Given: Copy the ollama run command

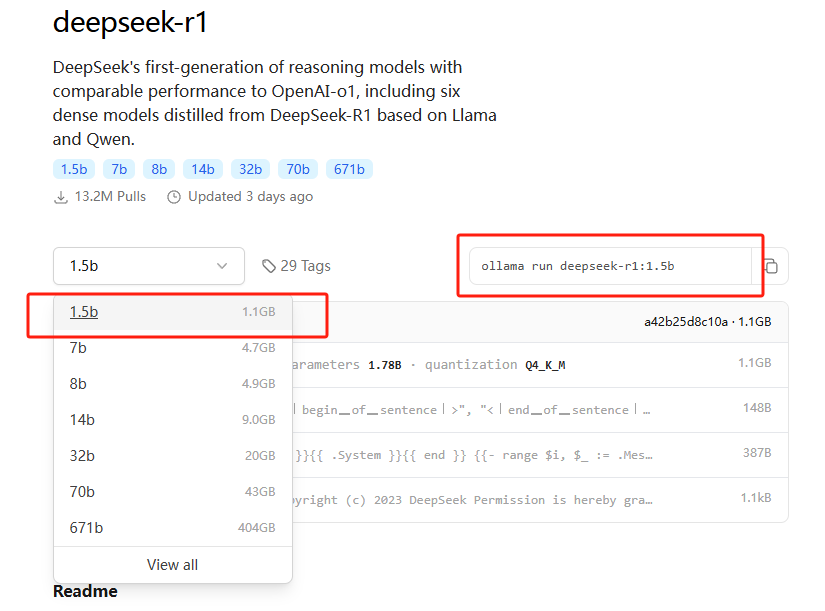Looking at the screenshot, I should pos(771,267).
